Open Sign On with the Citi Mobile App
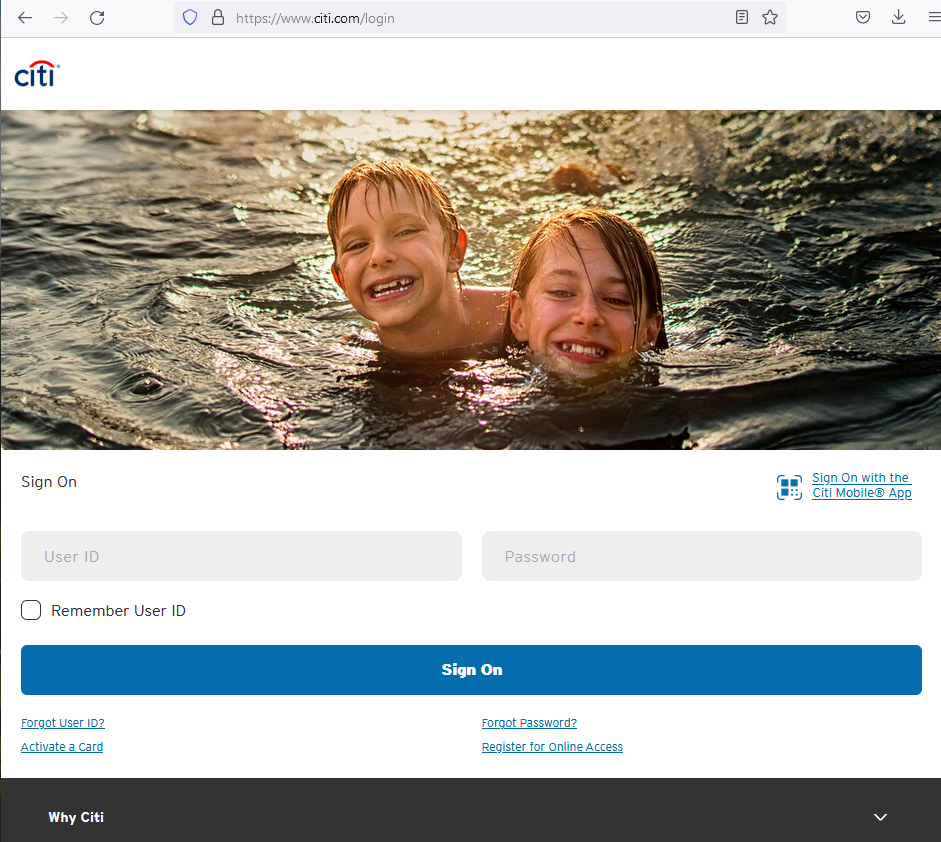The image size is (941, 842). coord(861,485)
